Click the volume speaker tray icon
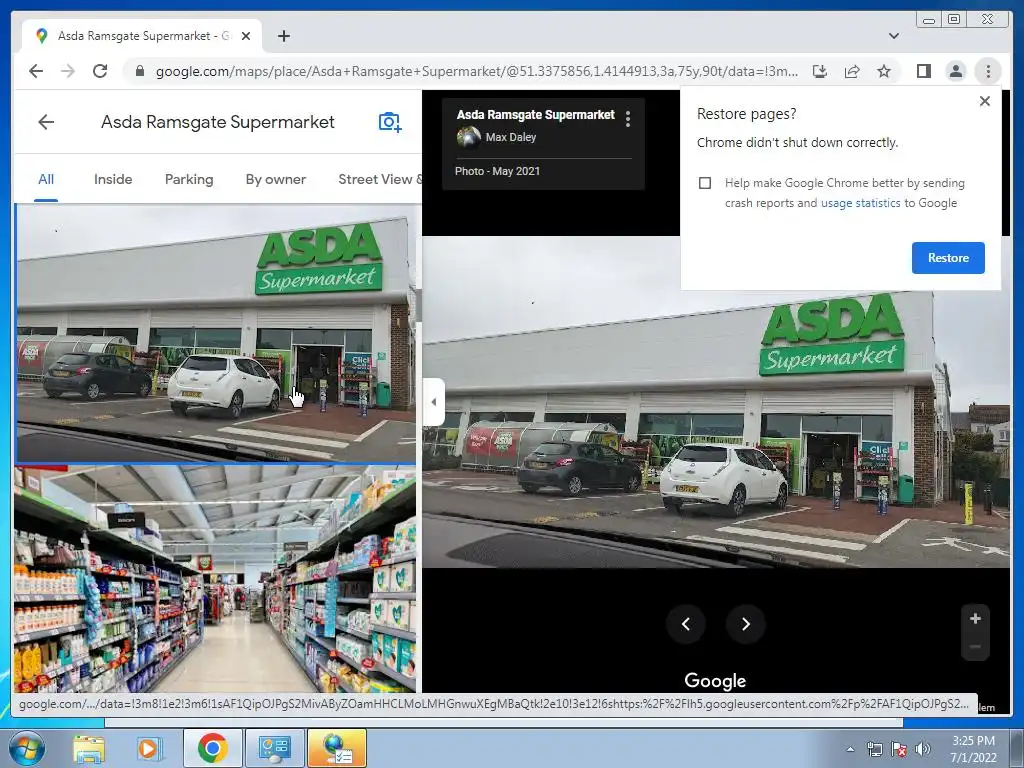Image resolution: width=1024 pixels, height=768 pixels. (x=923, y=749)
